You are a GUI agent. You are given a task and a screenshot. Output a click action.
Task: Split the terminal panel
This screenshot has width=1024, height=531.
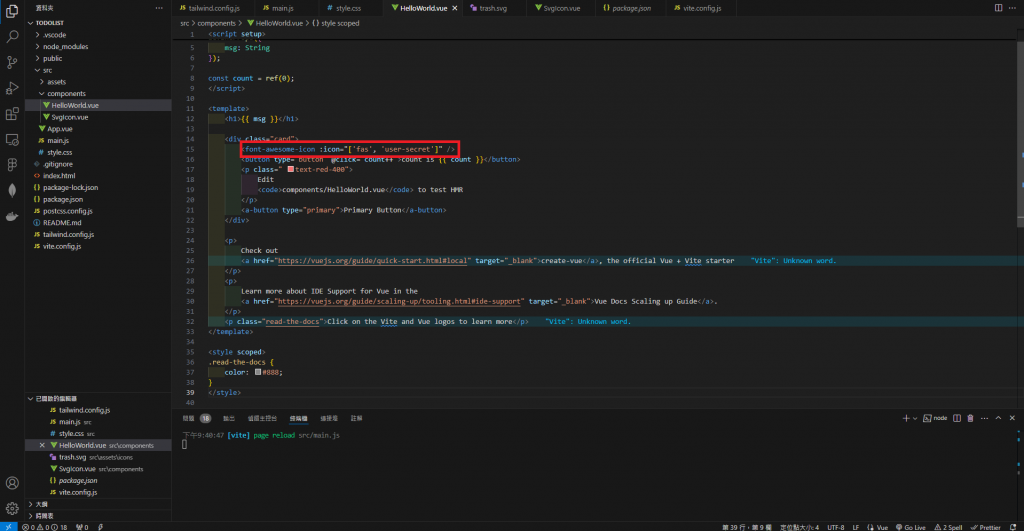click(957, 418)
